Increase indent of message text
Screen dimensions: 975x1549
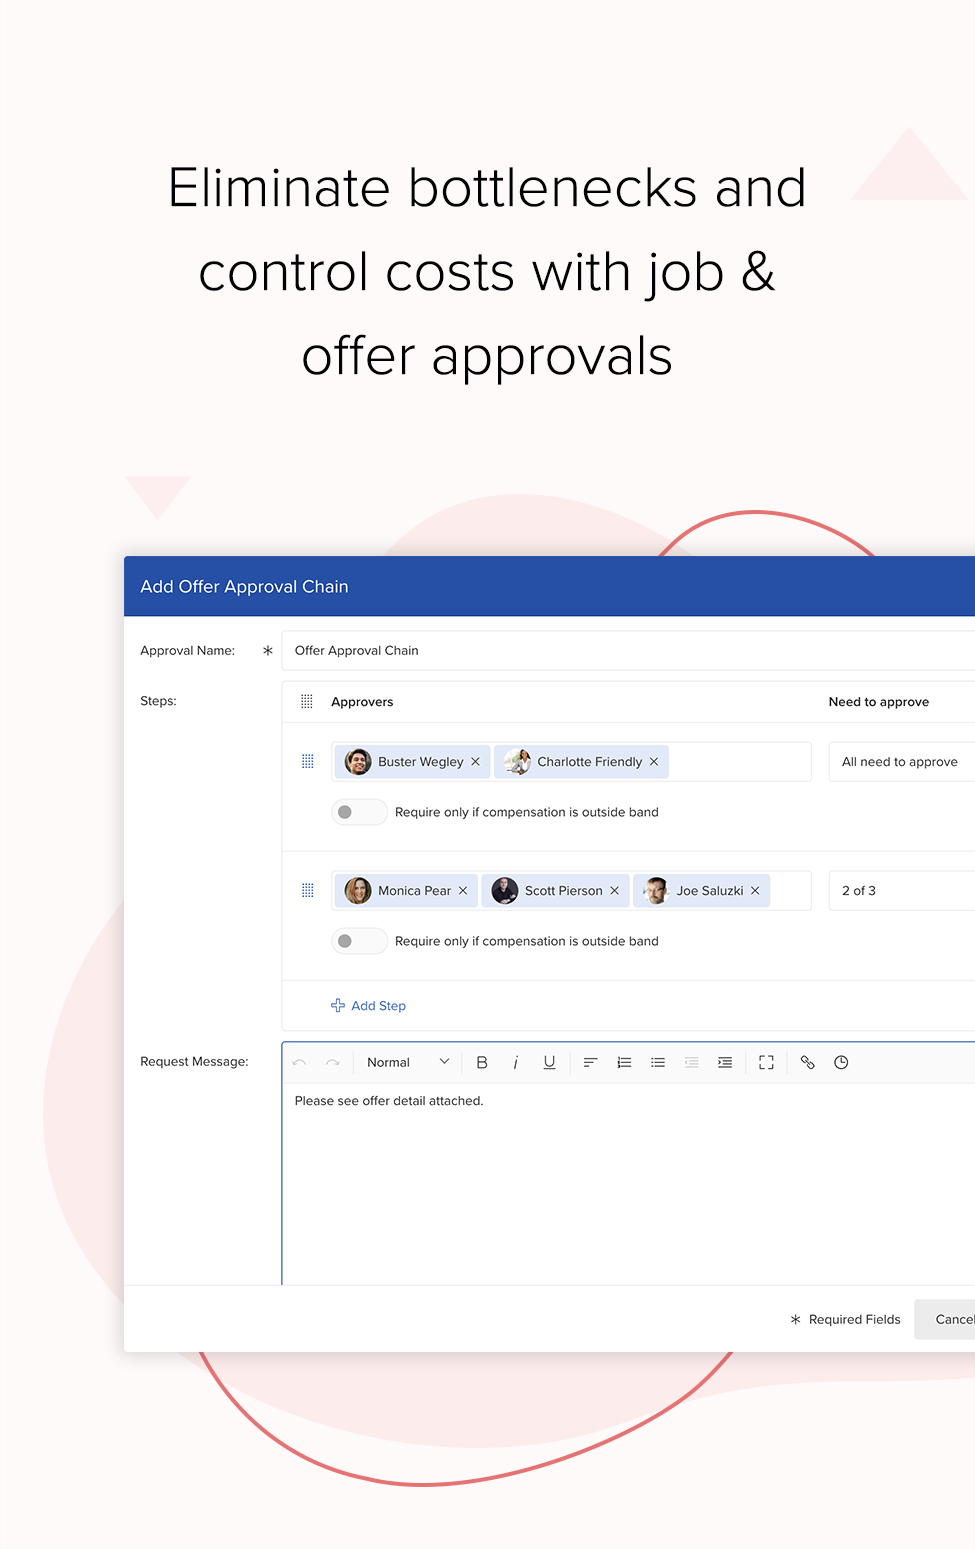pyautogui.click(x=725, y=1063)
